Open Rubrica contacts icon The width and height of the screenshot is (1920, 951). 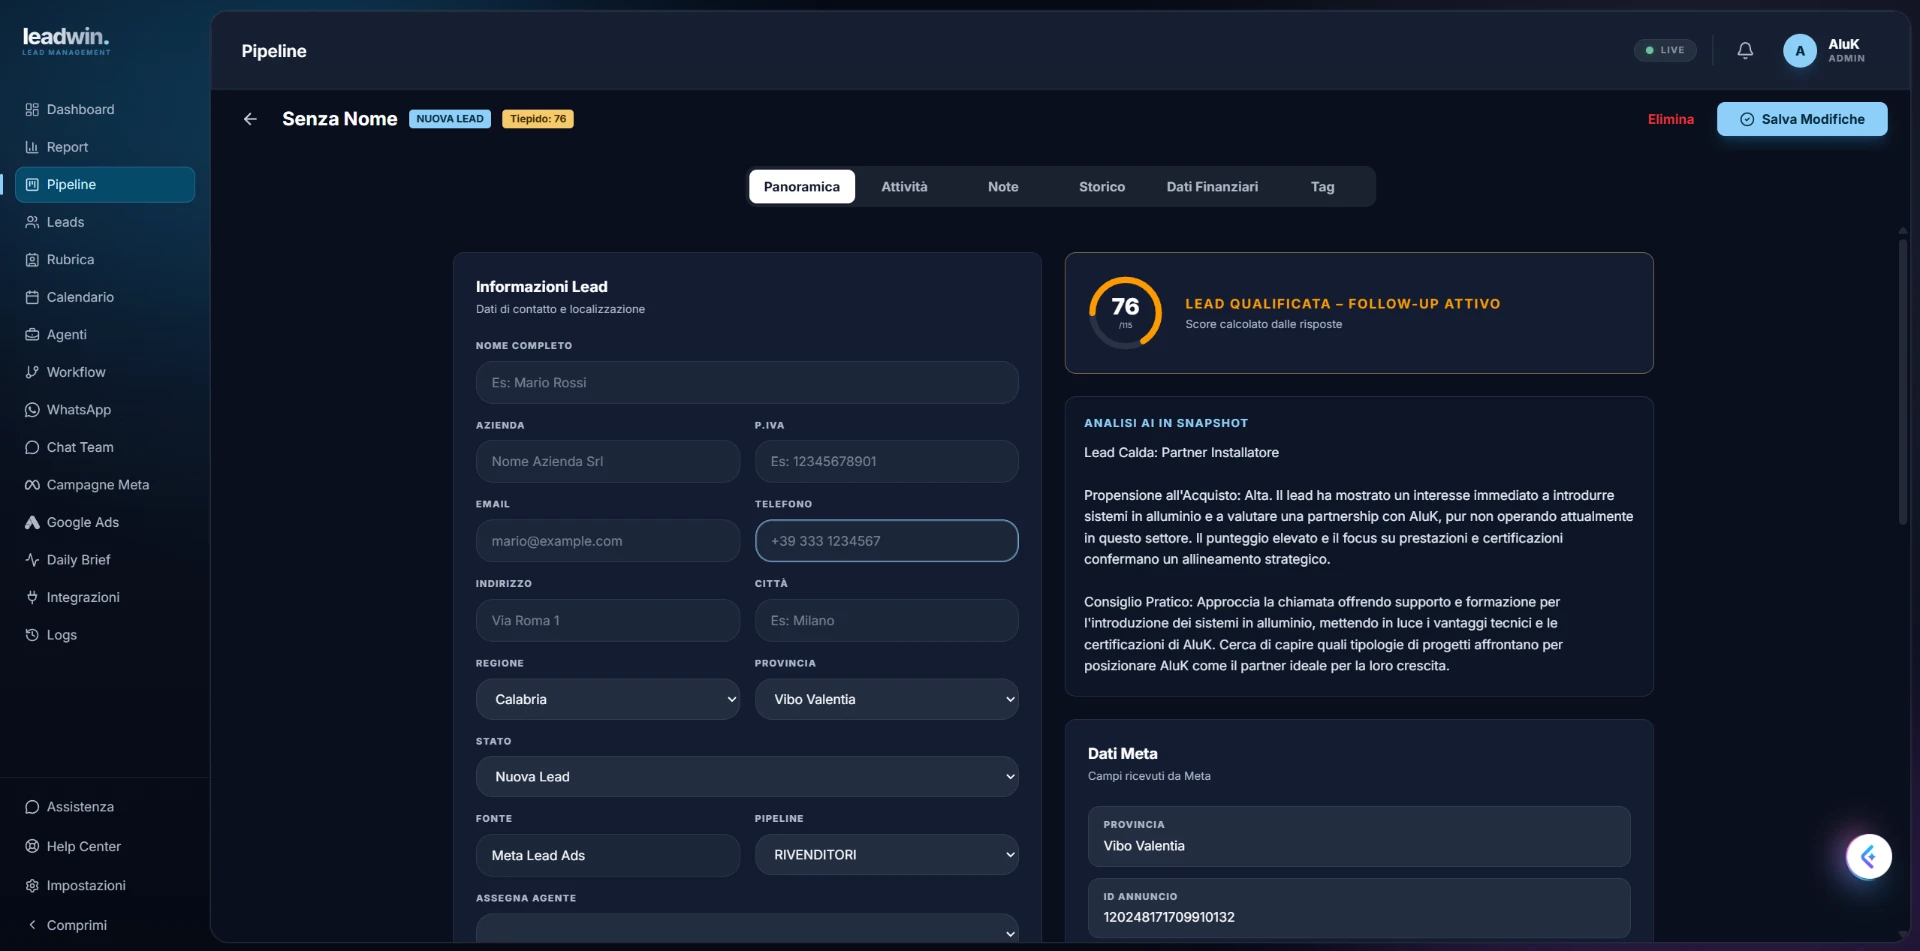(x=32, y=259)
